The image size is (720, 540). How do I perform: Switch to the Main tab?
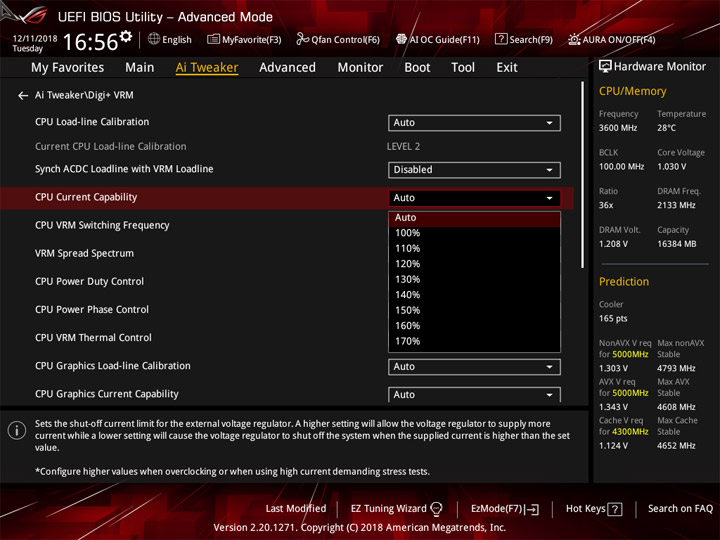click(x=140, y=68)
